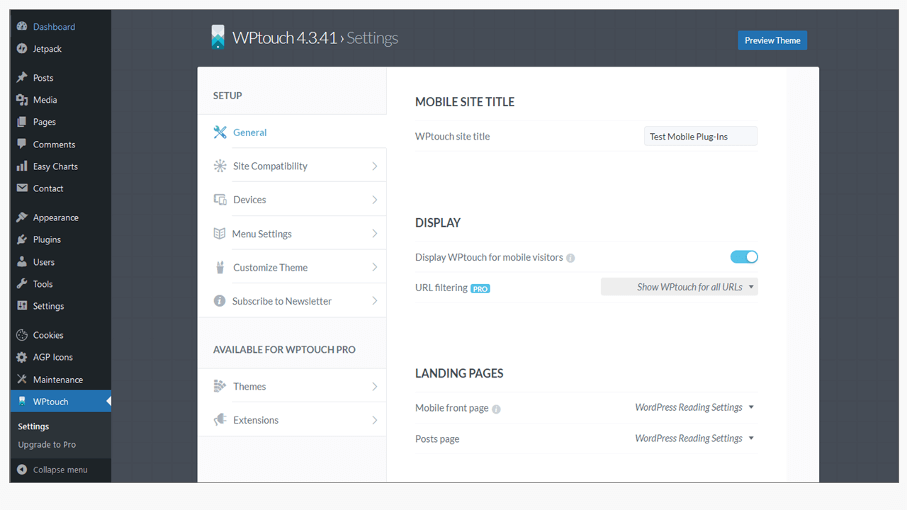Click the Extensions megaphone icon

tap(220, 420)
